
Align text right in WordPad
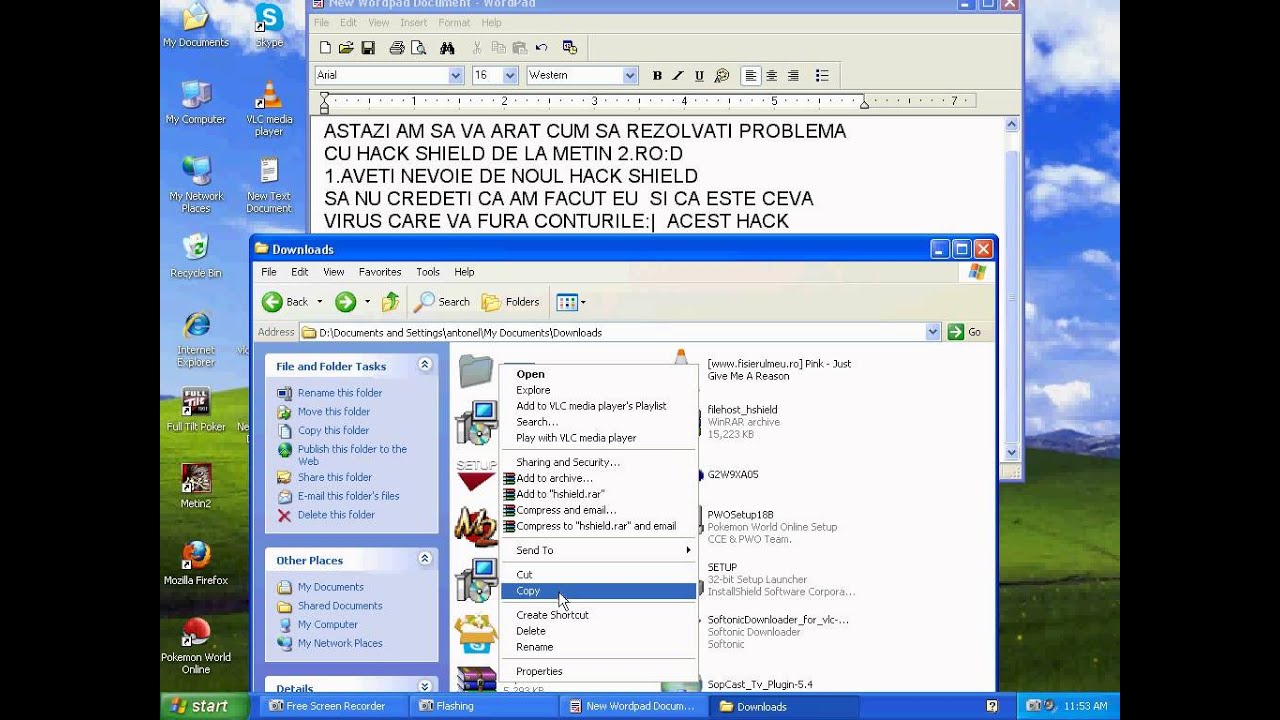tap(793, 76)
